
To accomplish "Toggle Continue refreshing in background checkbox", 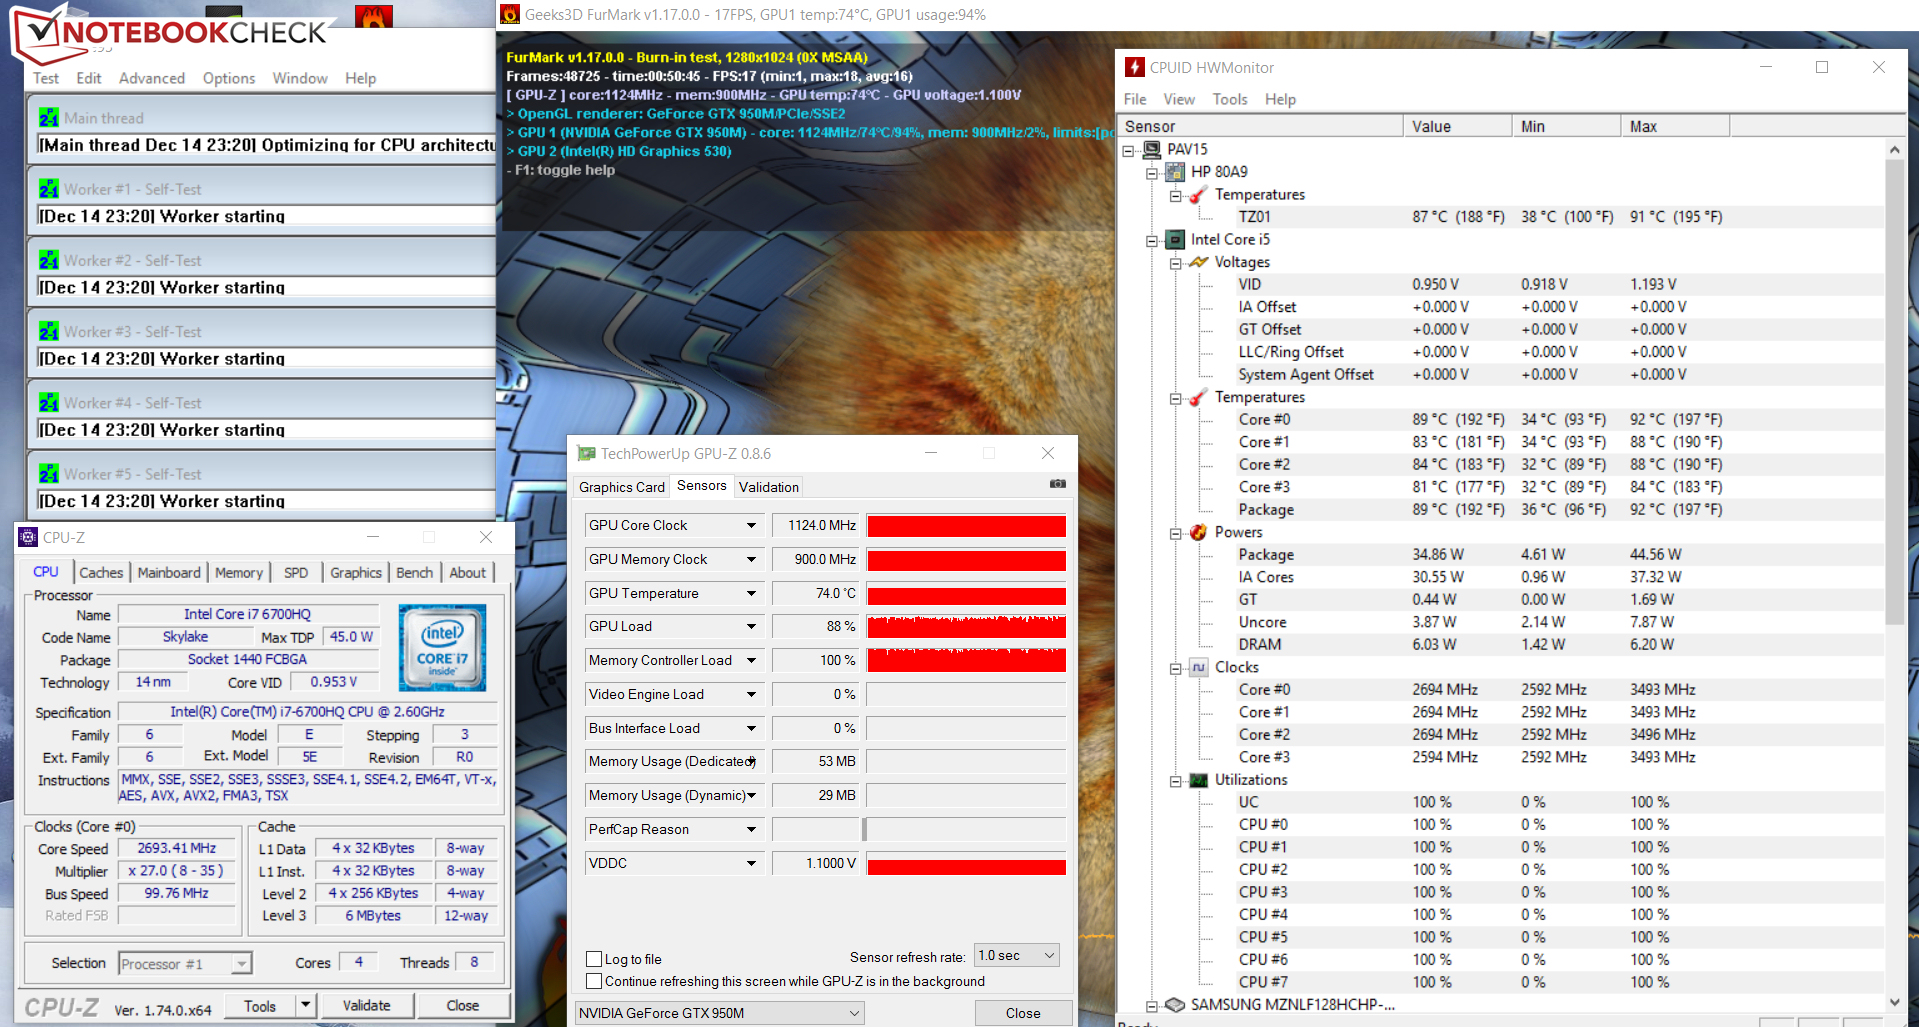I will coord(594,981).
